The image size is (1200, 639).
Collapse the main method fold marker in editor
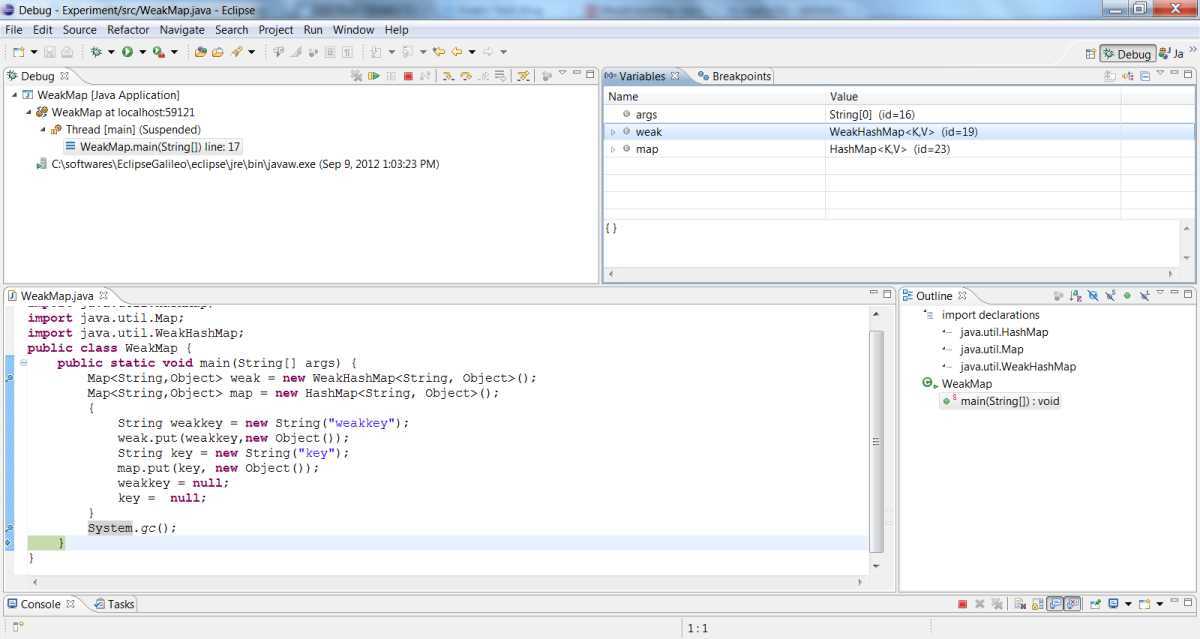[x=23, y=363]
